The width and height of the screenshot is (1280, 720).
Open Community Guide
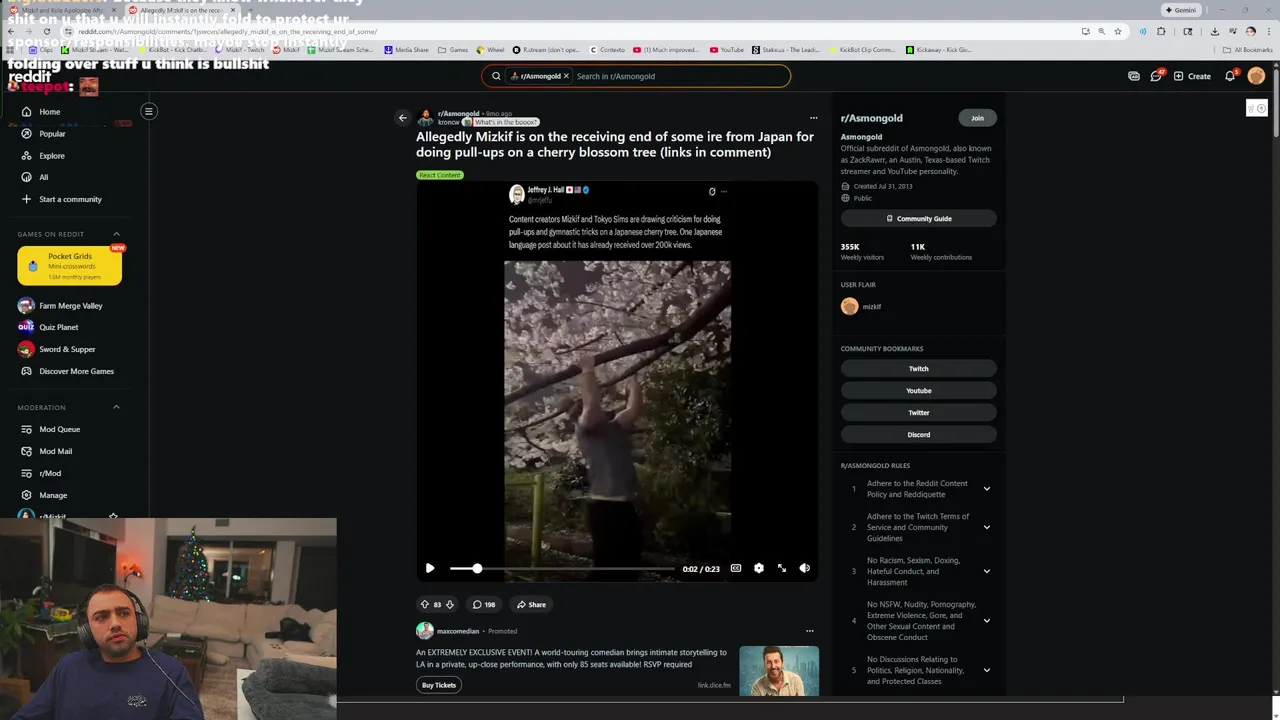pyautogui.click(x=919, y=218)
